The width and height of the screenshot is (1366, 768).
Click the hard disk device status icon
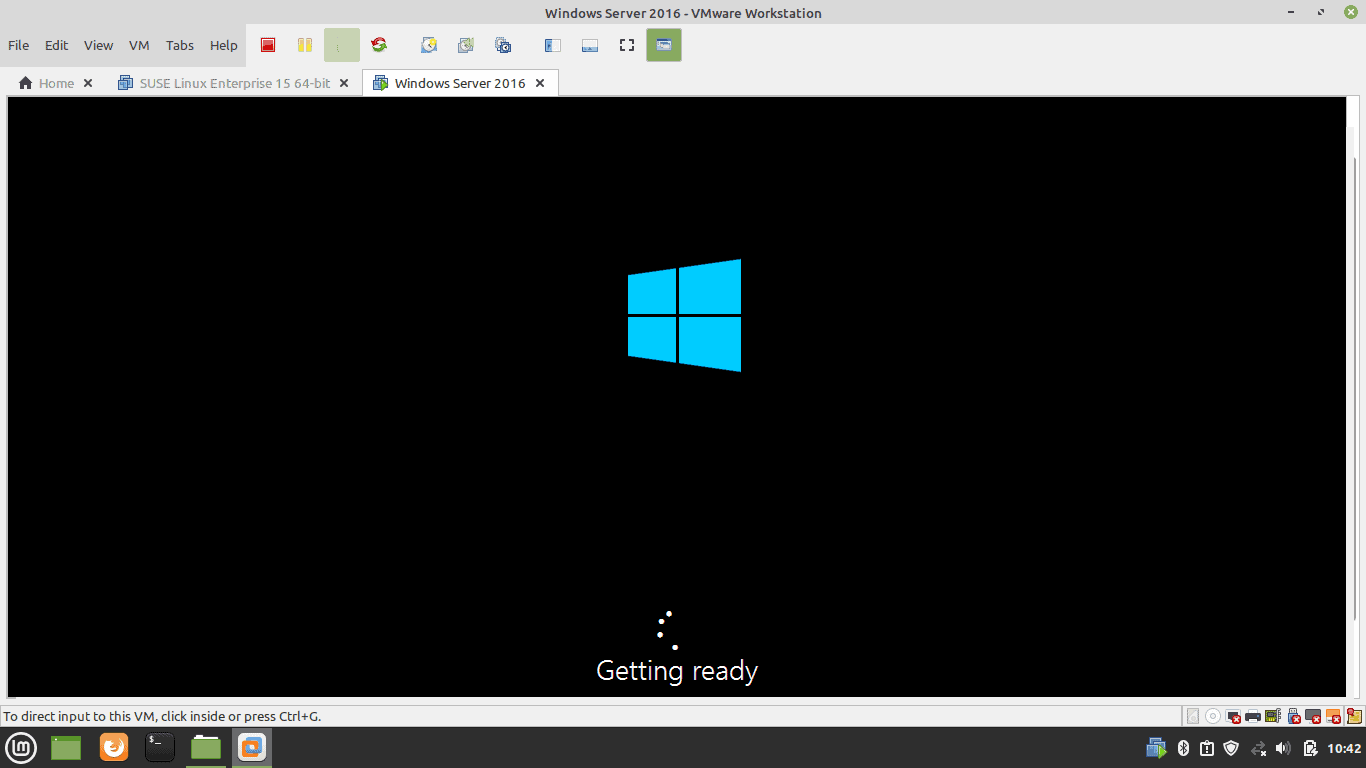tap(1193, 716)
